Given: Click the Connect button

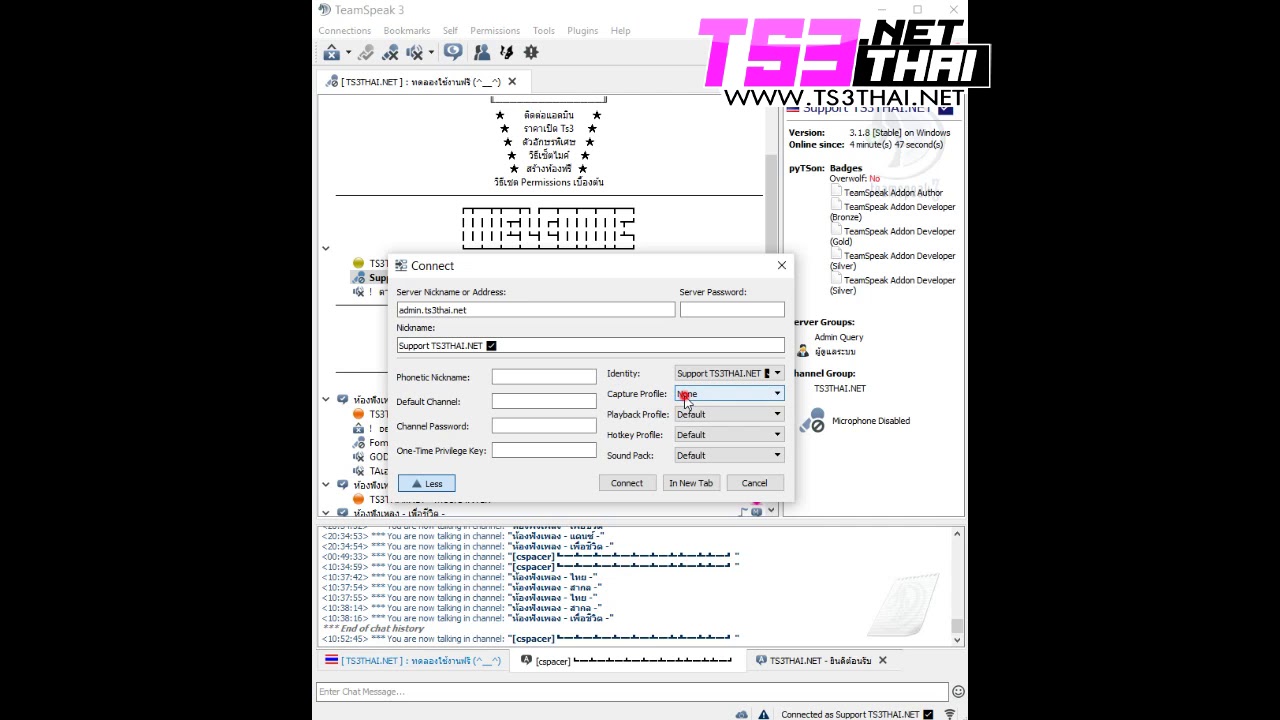Looking at the screenshot, I should (x=627, y=483).
